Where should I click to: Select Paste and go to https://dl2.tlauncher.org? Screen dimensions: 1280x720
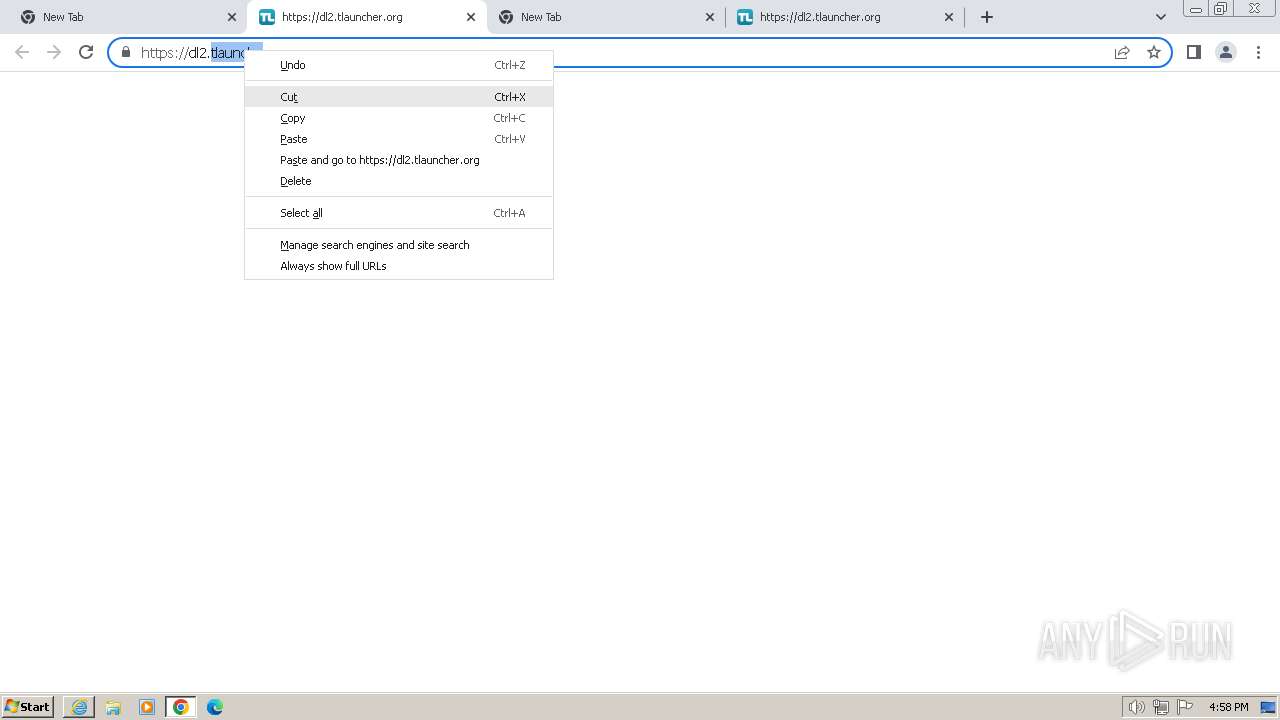tap(399, 160)
